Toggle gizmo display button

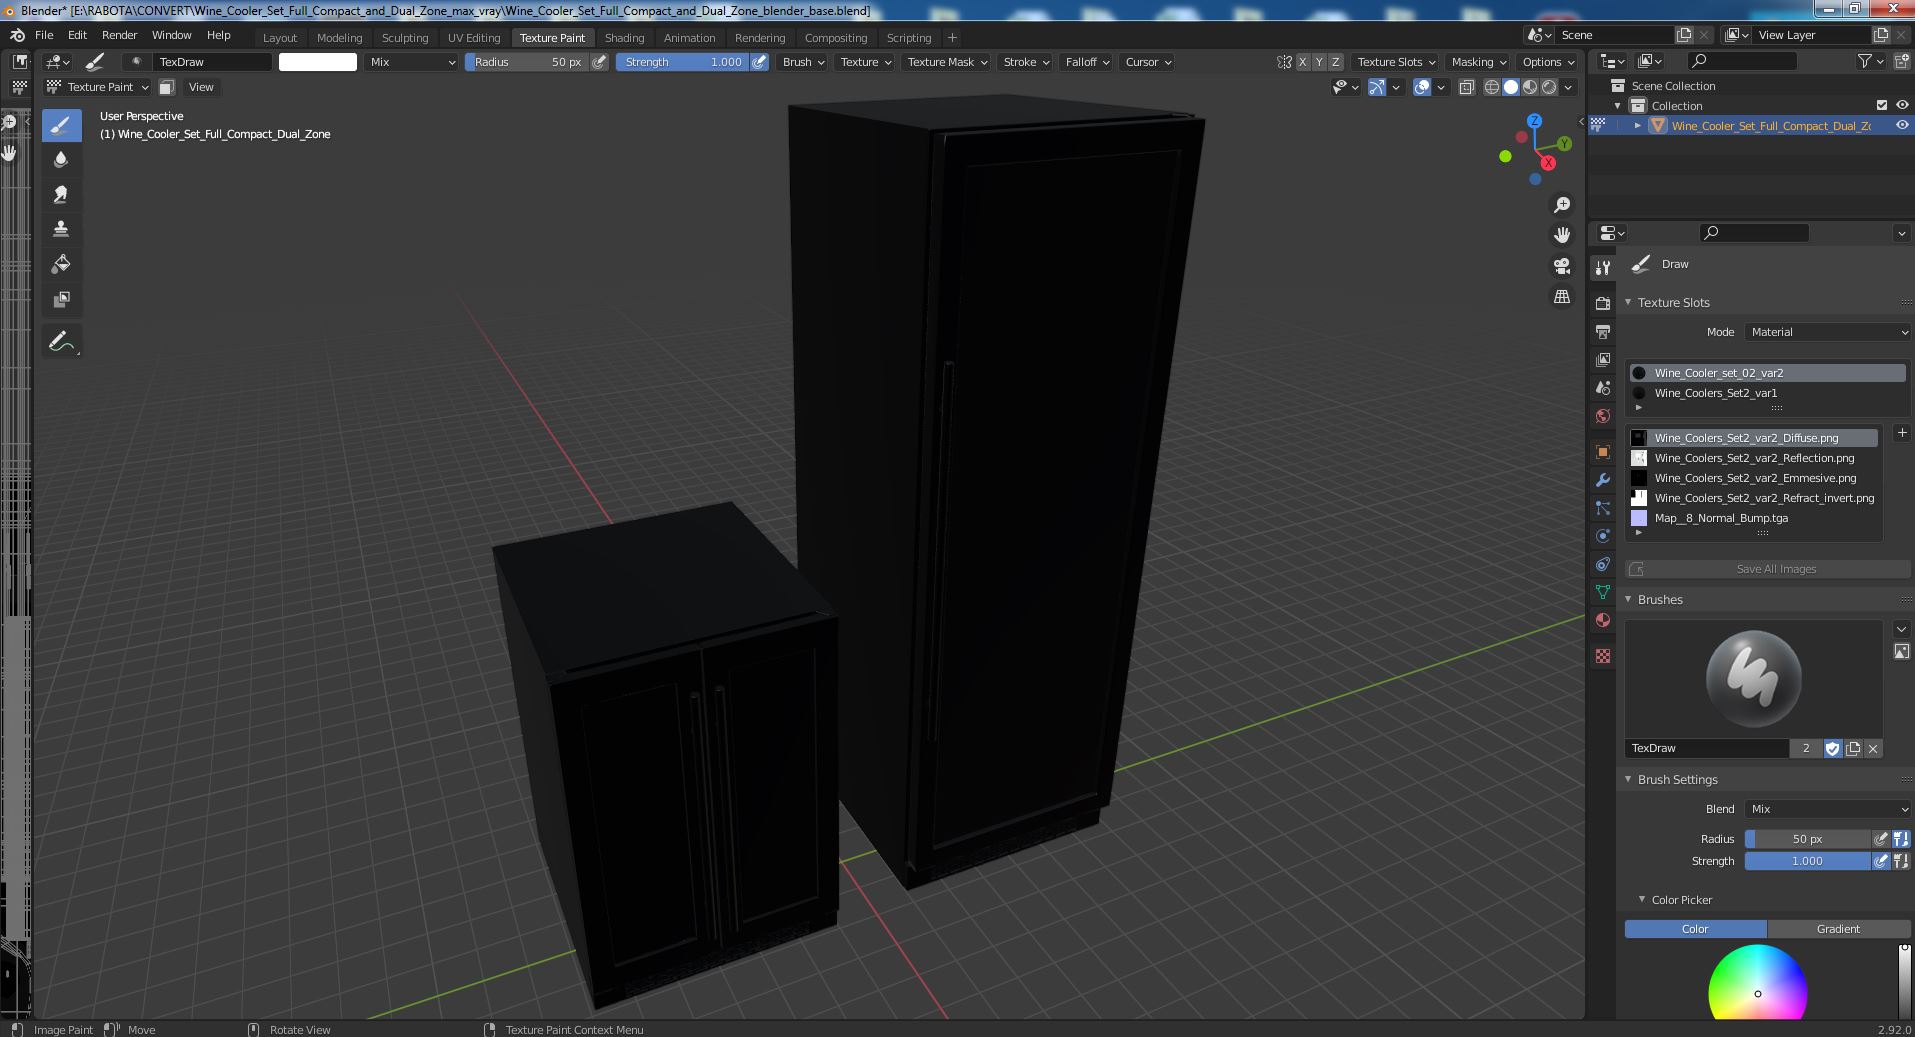[x=1377, y=87]
